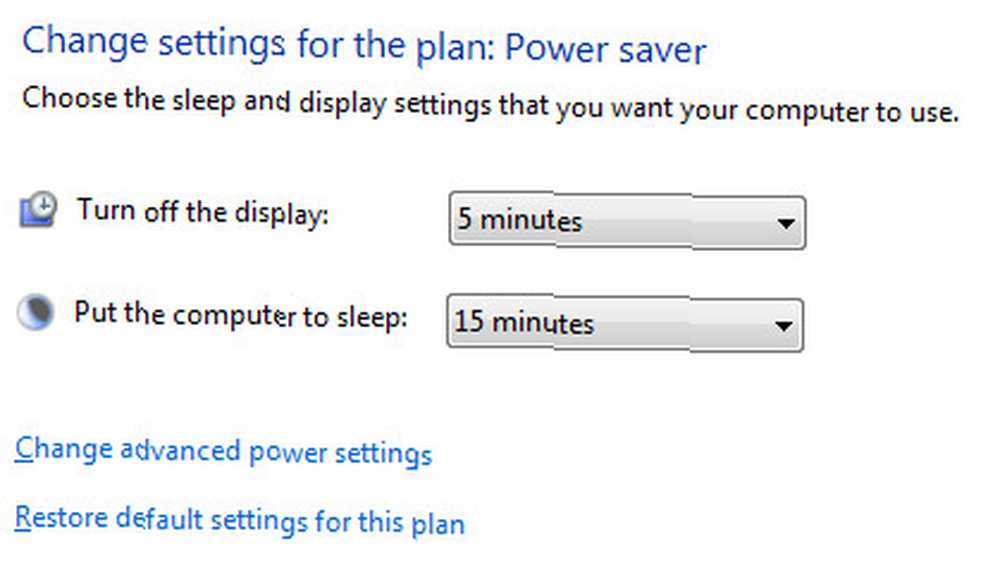The image size is (1000, 565).
Task: Click the crescent moon sleep icon
Action: (36, 312)
